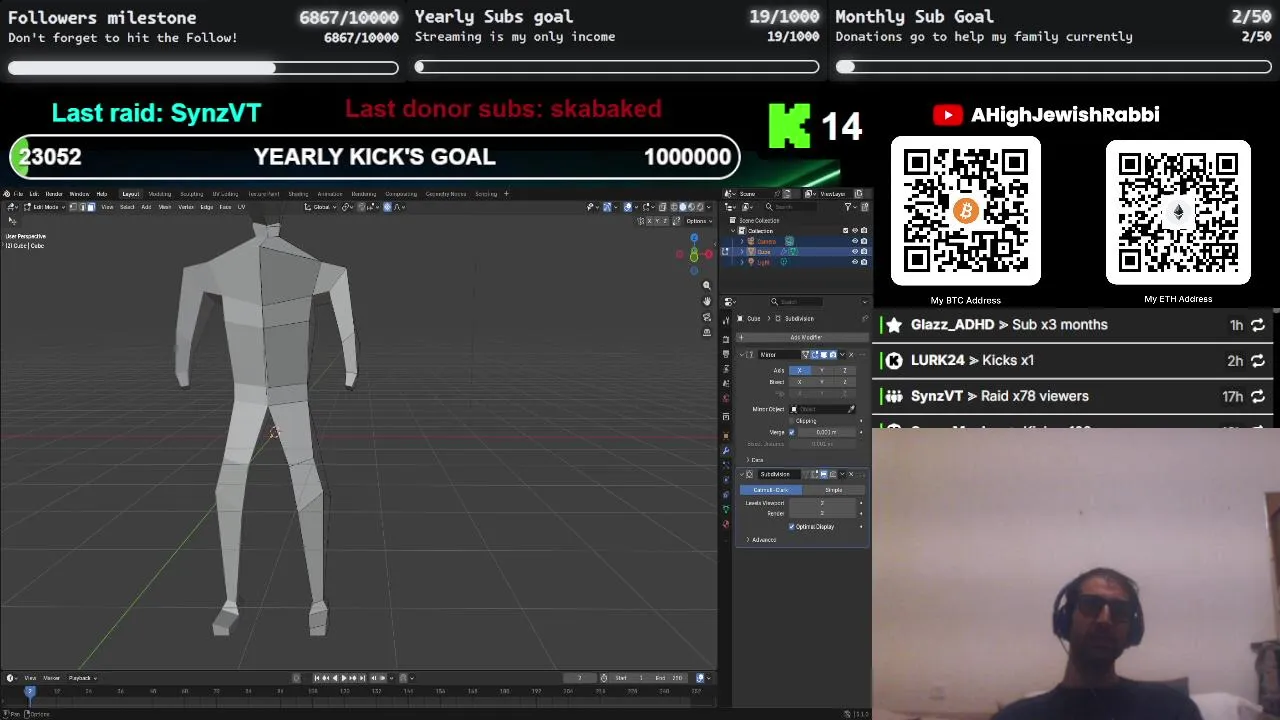This screenshot has width=1280, height=720.
Task: Expand the Advanced subdivision section
Action: tap(762, 540)
